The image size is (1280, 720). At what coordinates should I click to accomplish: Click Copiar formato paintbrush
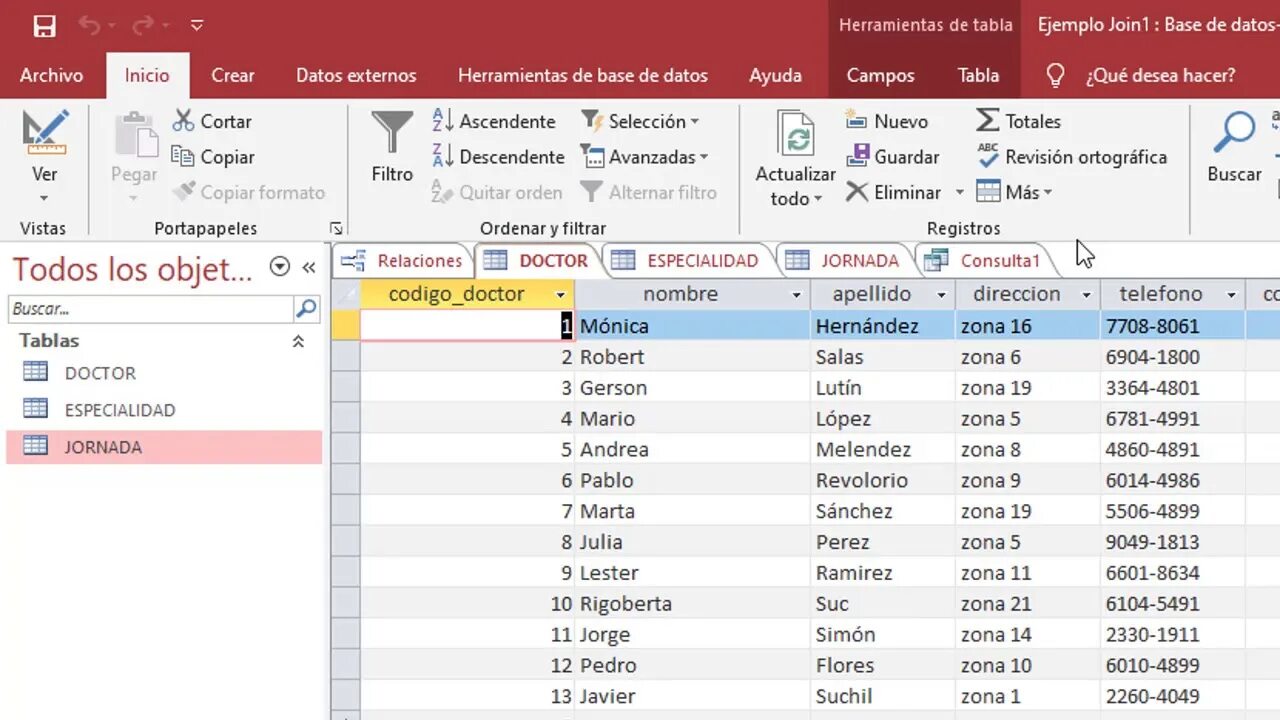(248, 192)
